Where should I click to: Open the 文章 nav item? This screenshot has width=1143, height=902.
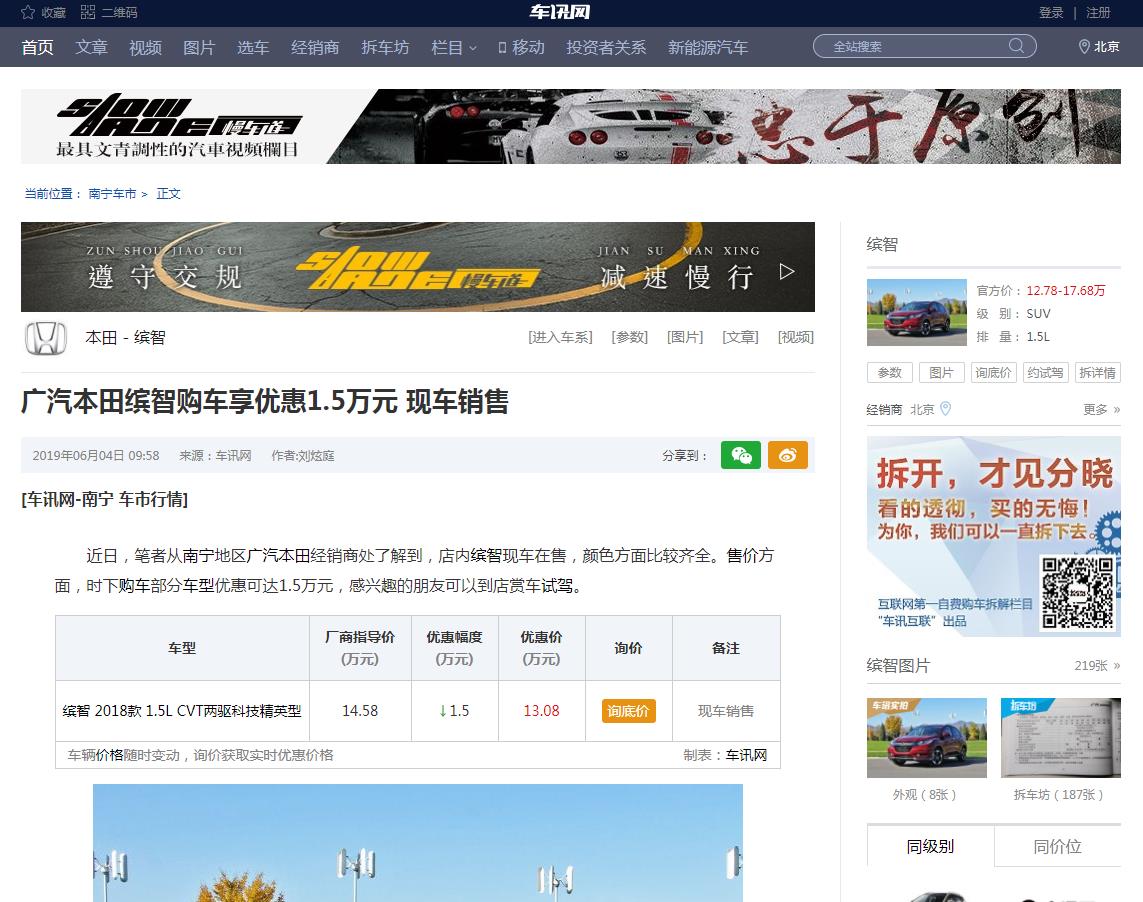coord(91,47)
